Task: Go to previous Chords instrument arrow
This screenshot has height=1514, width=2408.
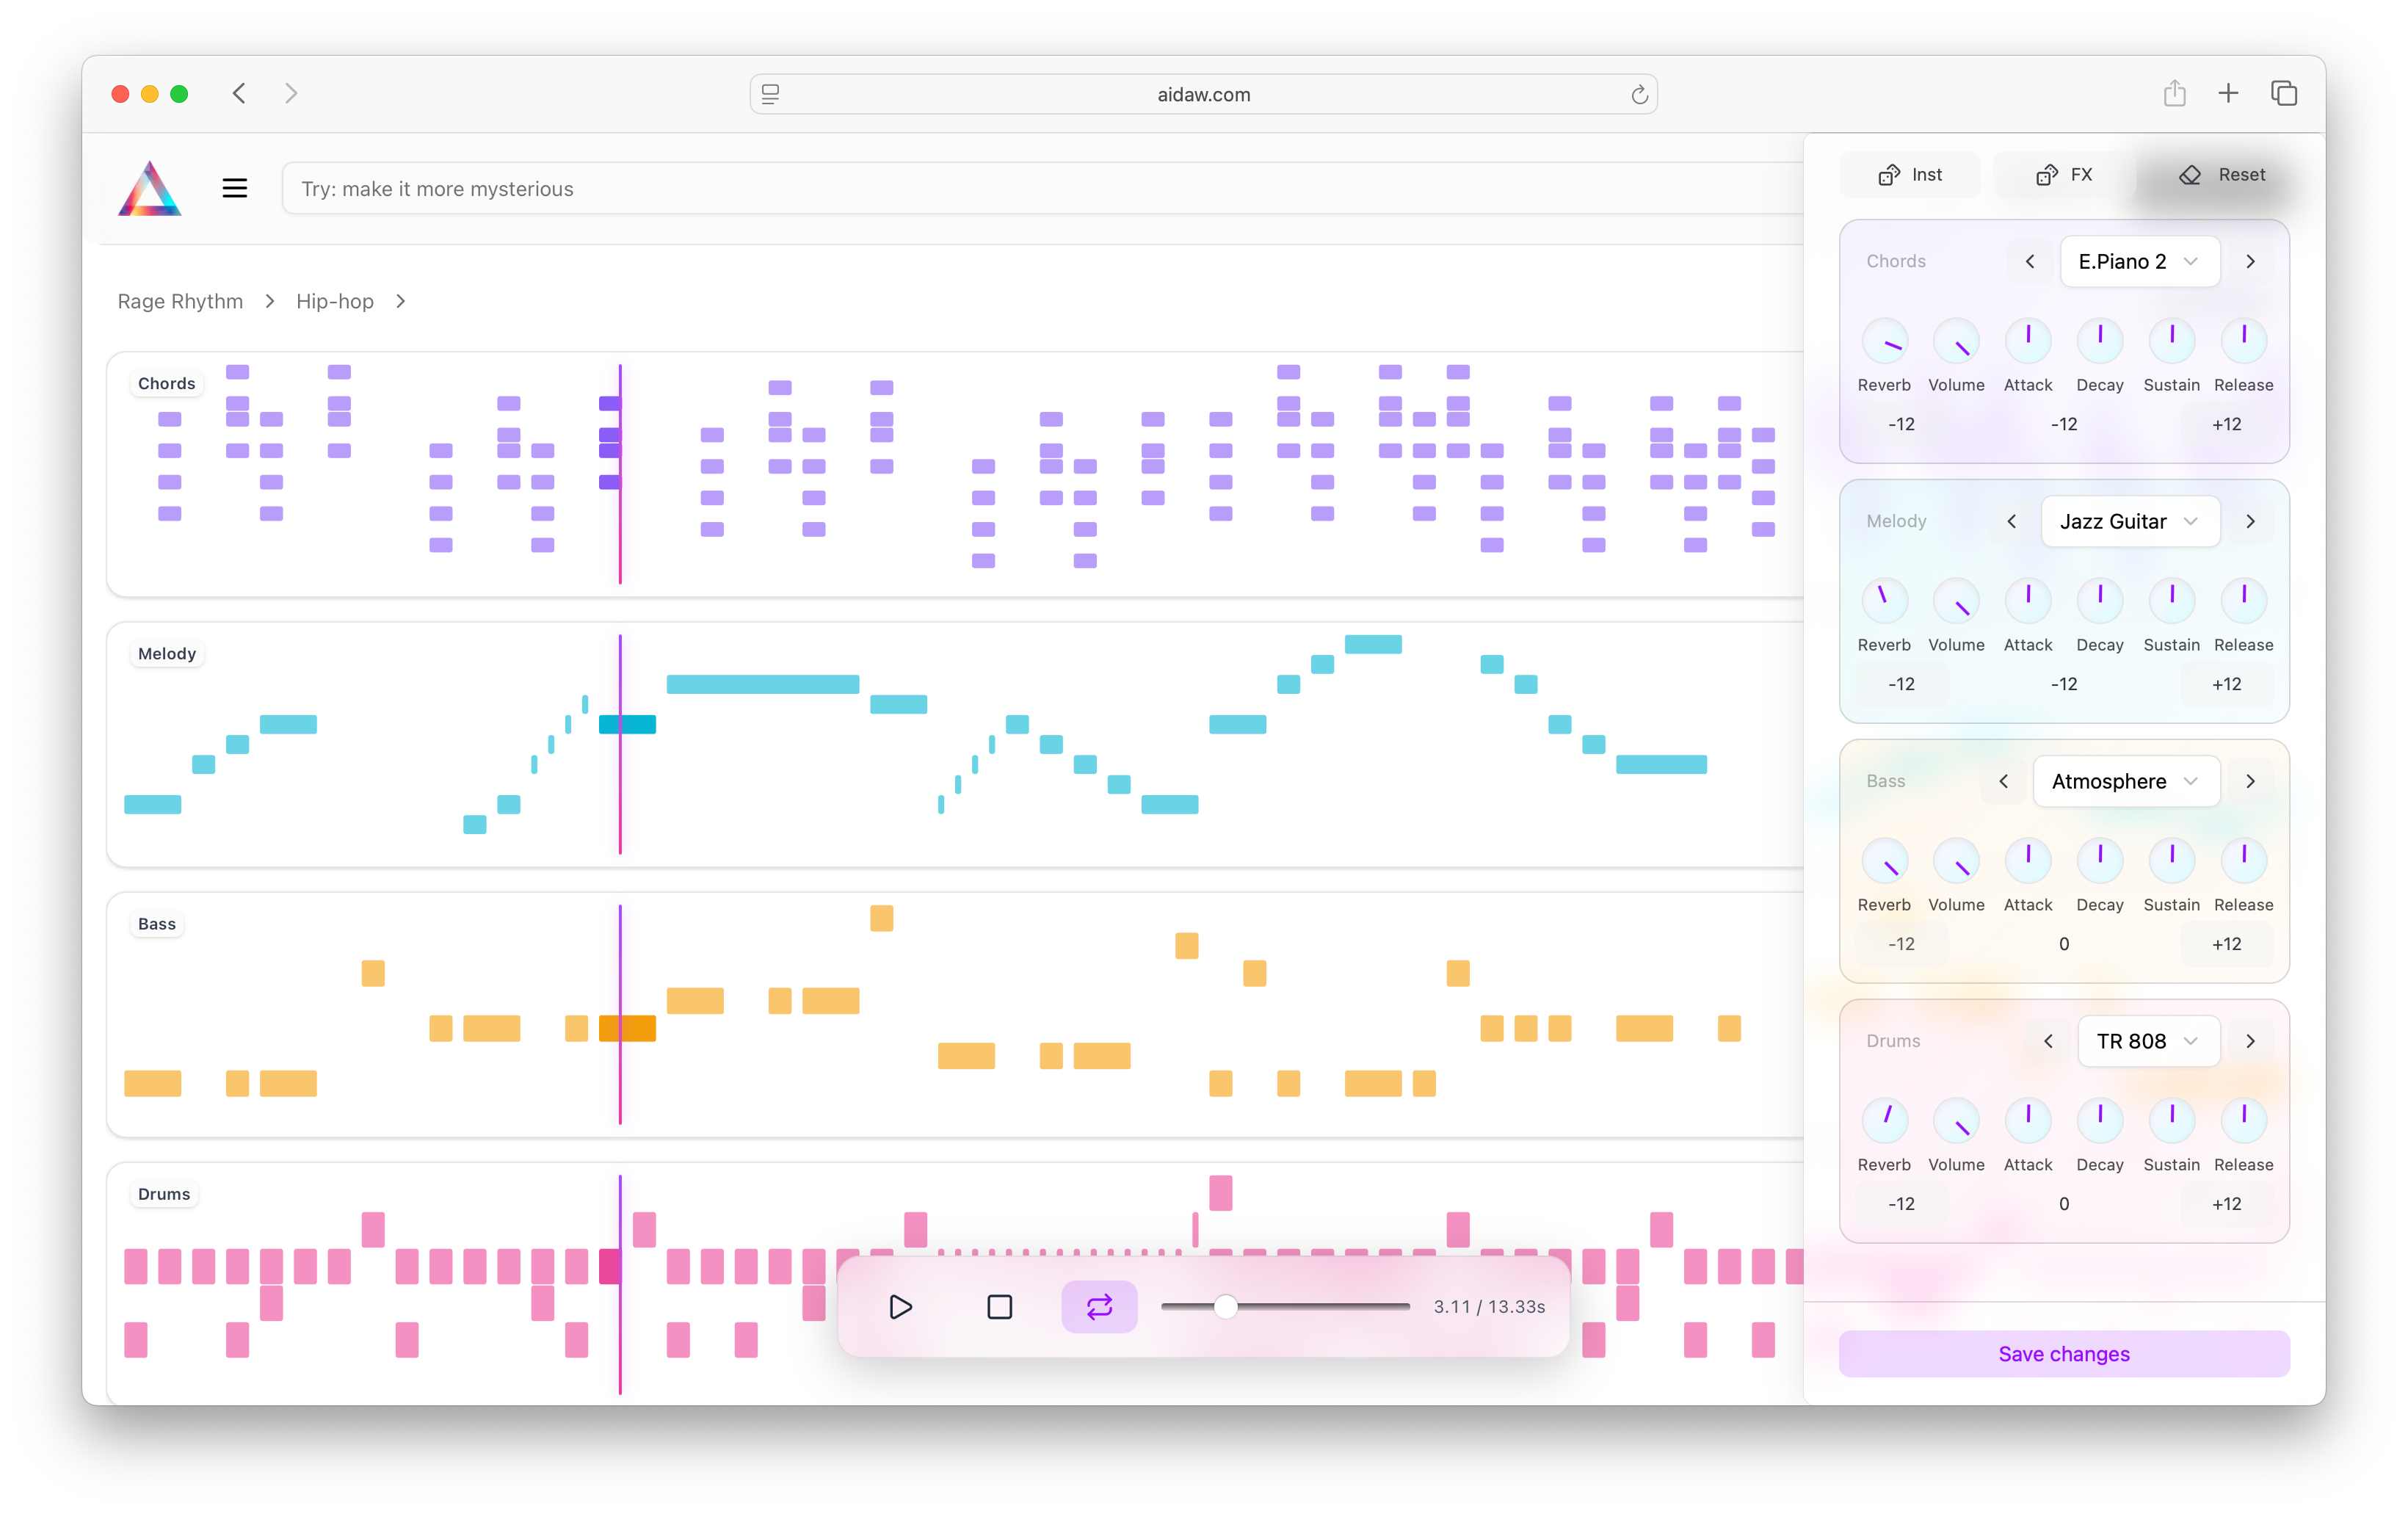Action: coord(2030,262)
